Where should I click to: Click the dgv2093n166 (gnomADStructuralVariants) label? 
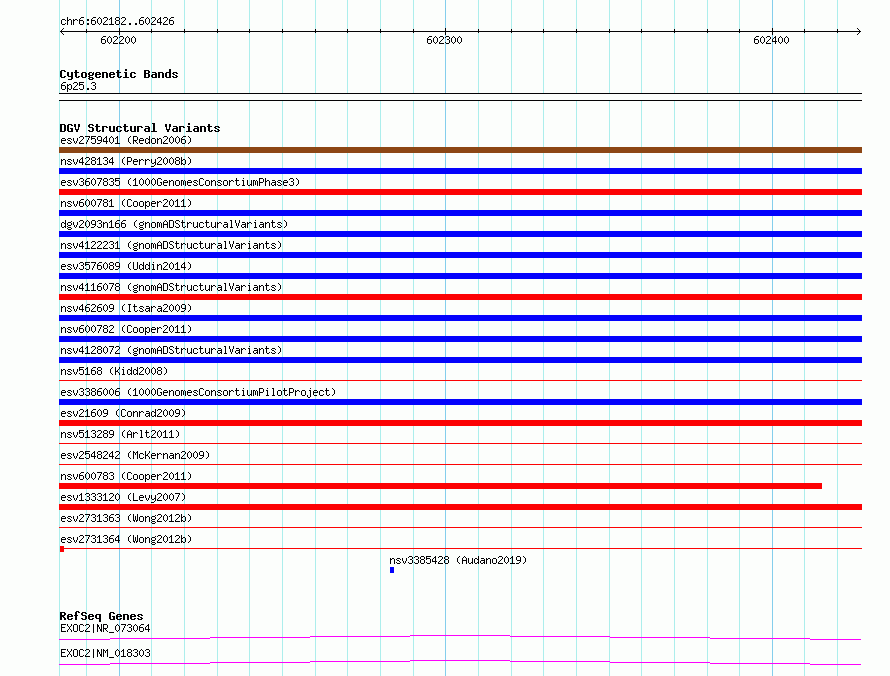pos(174,224)
